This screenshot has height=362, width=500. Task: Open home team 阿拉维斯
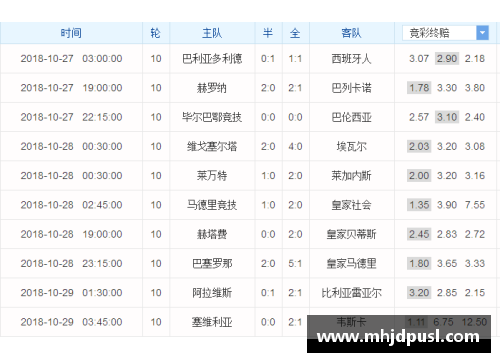pyautogui.click(x=212, y=293)
